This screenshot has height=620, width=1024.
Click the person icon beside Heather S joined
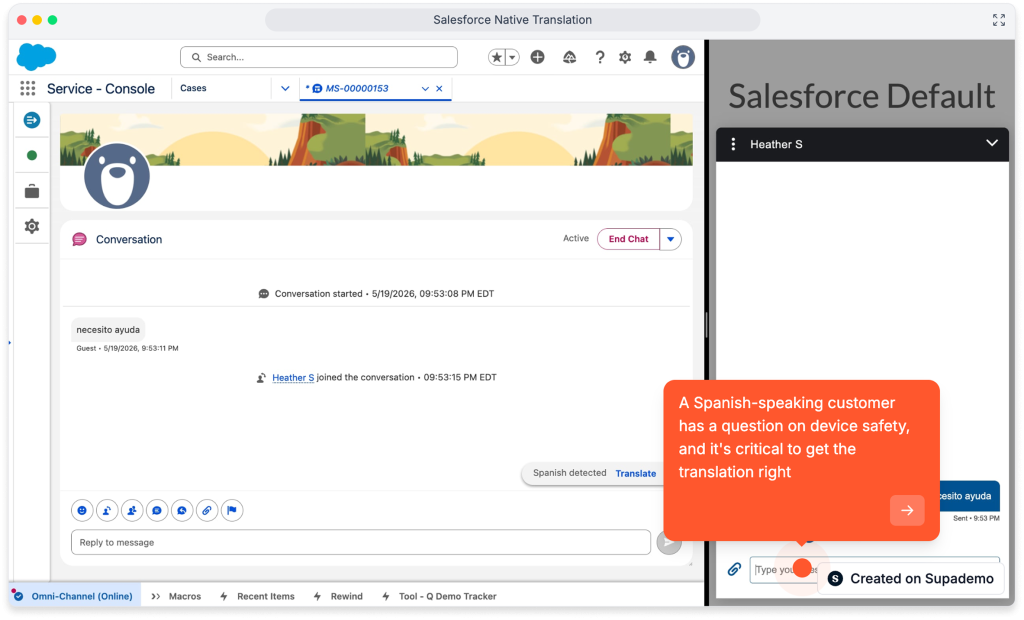click(261, 378)
